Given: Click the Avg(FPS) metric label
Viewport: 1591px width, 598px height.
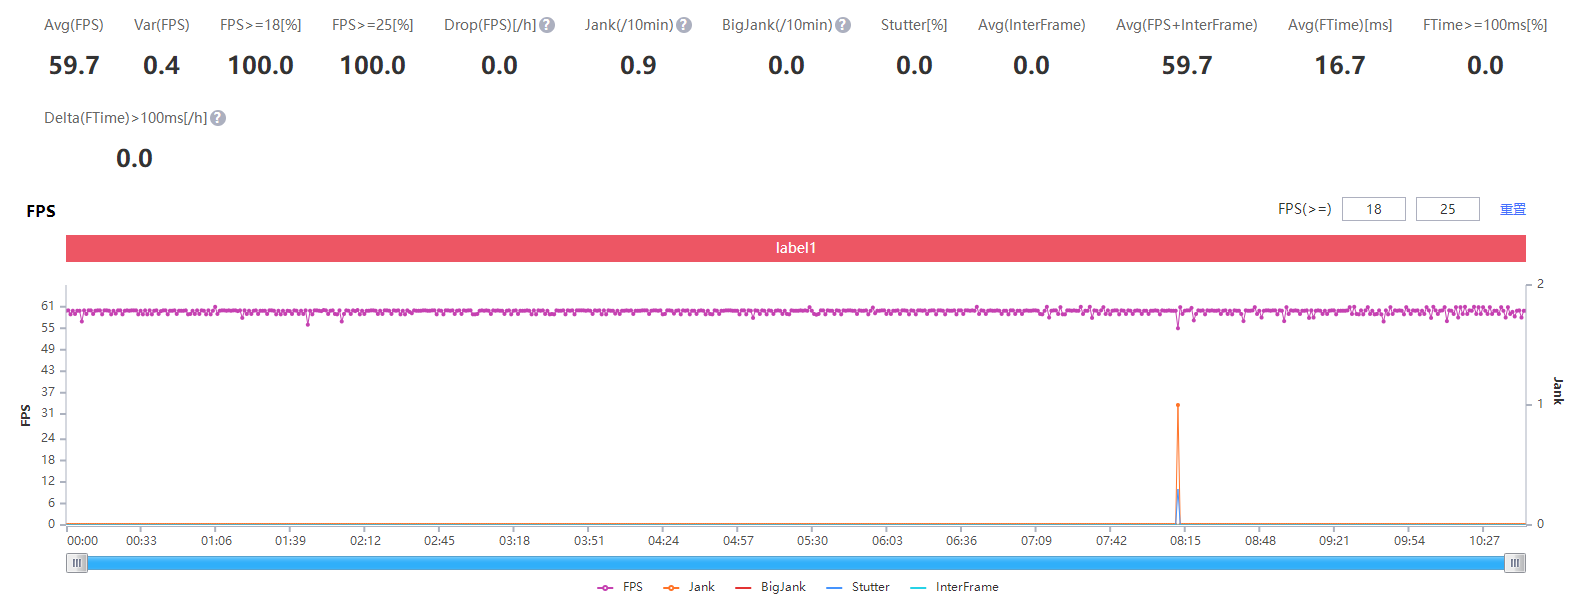Looking at the screenshot, I should 74,25.
